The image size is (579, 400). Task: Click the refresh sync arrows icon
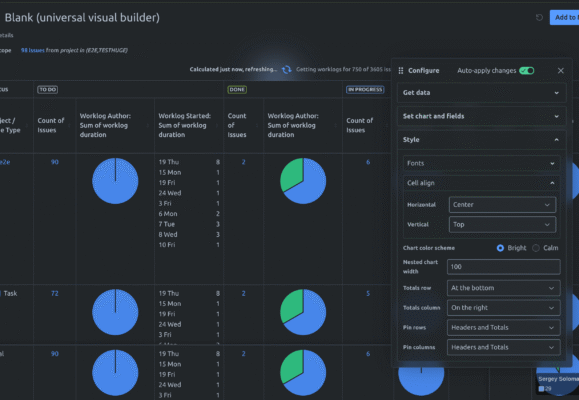[x=287, y=69]
